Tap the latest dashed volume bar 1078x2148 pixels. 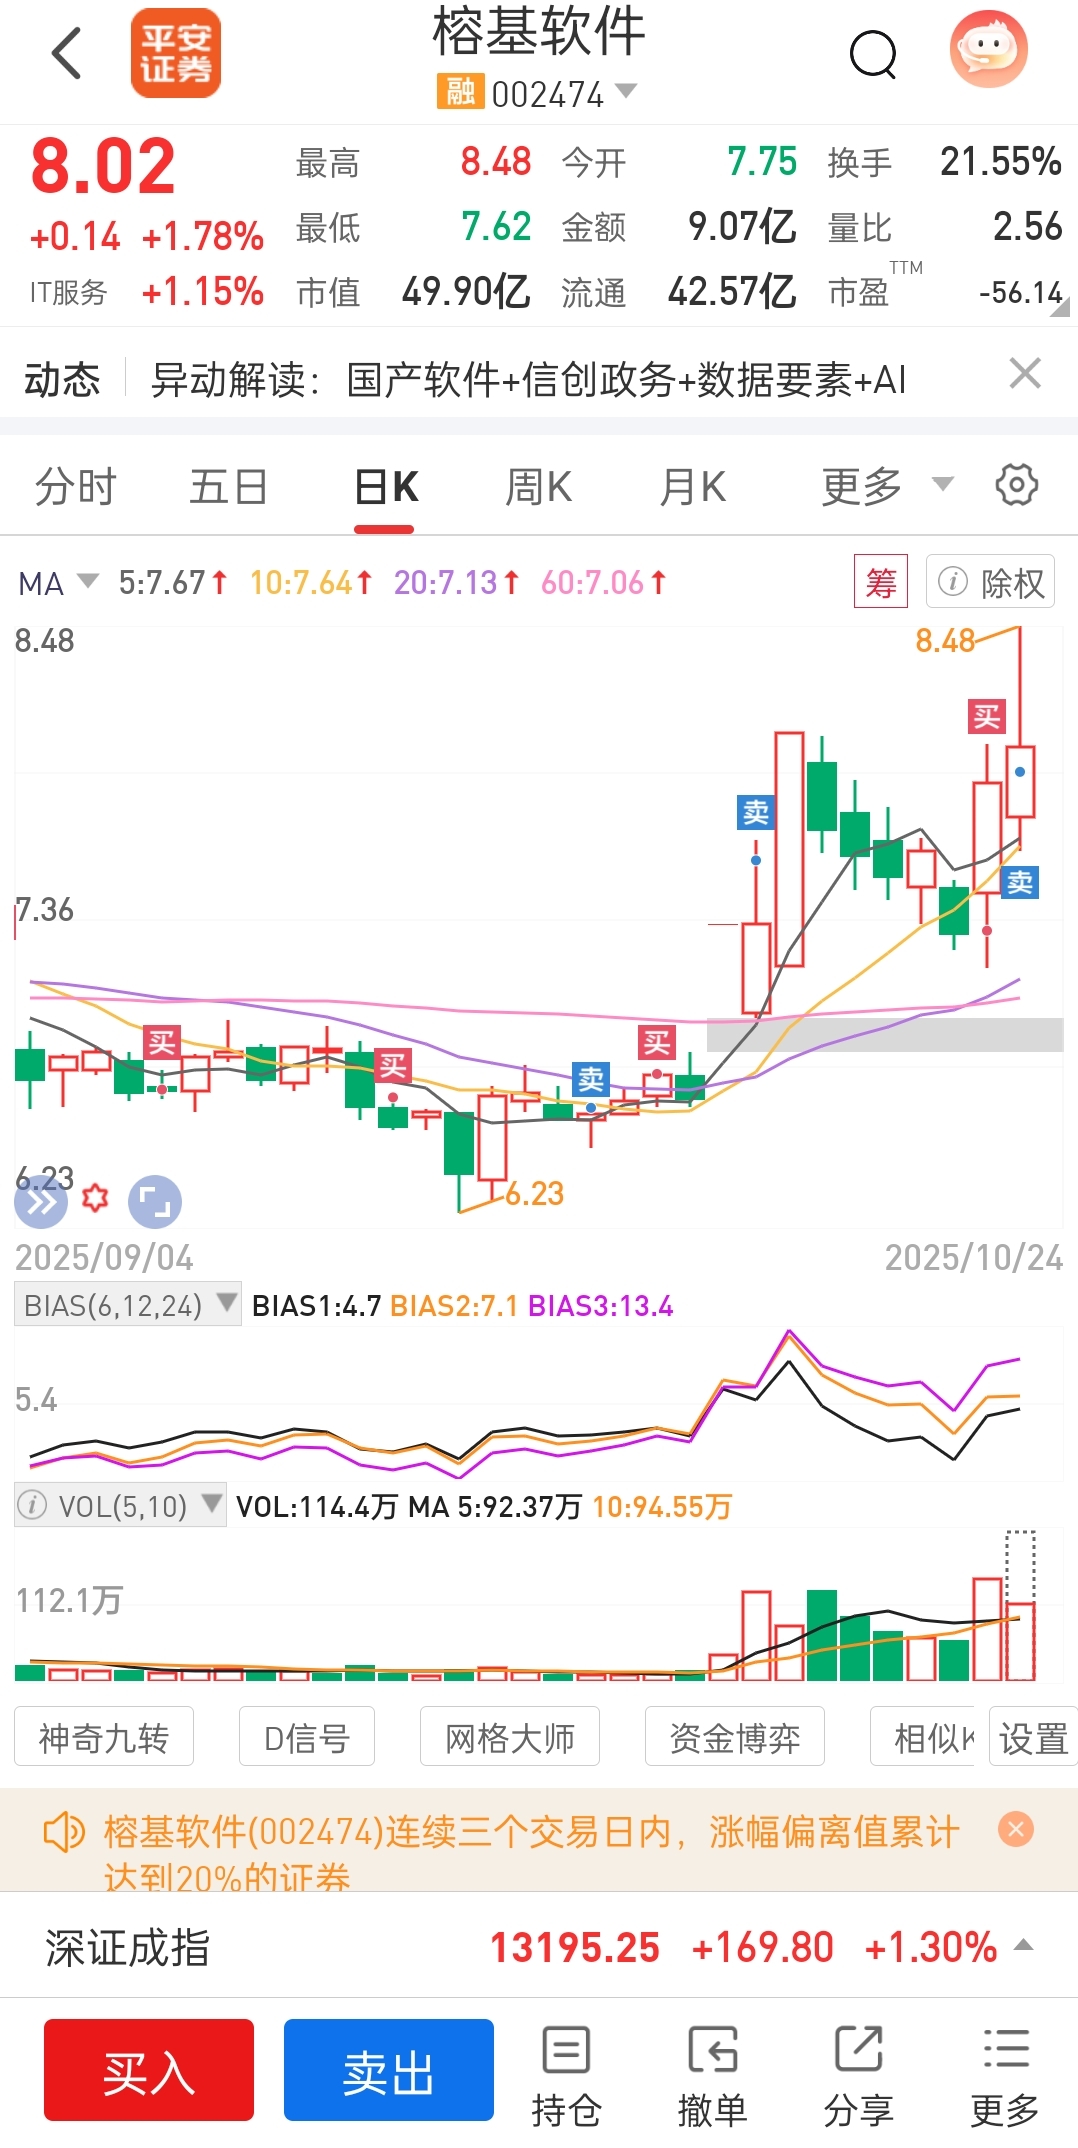[x=1020, y=1605]
